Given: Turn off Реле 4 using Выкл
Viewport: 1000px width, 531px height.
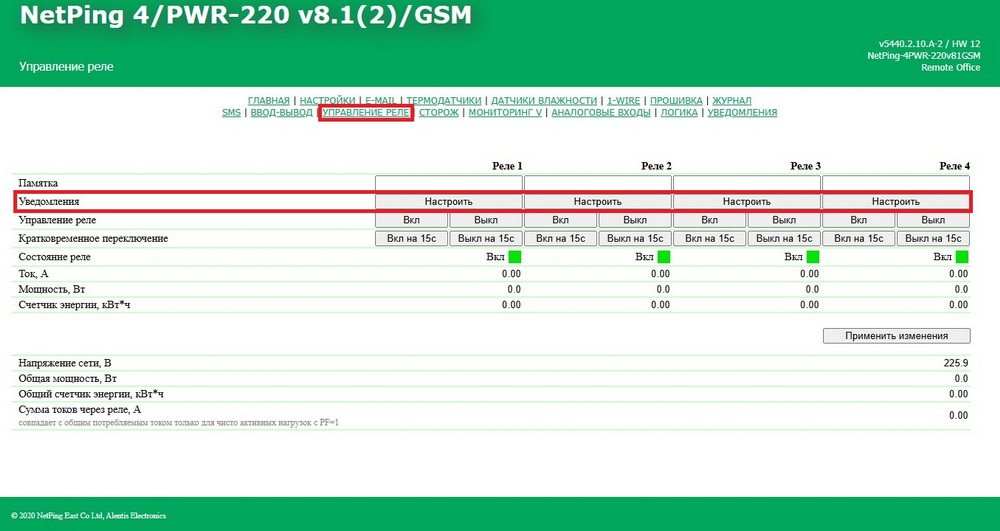Looking at the screenshot, I should pos(933,220).
